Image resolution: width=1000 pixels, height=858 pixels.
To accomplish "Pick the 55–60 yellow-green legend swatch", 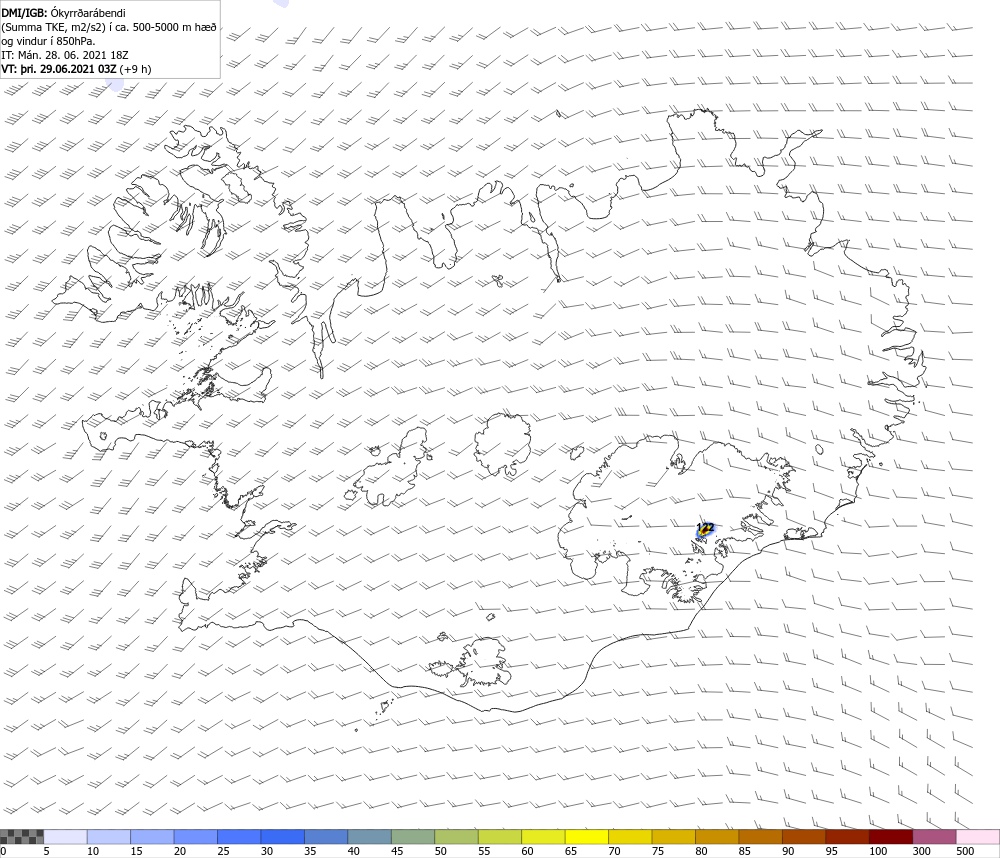I will point(499,837).
